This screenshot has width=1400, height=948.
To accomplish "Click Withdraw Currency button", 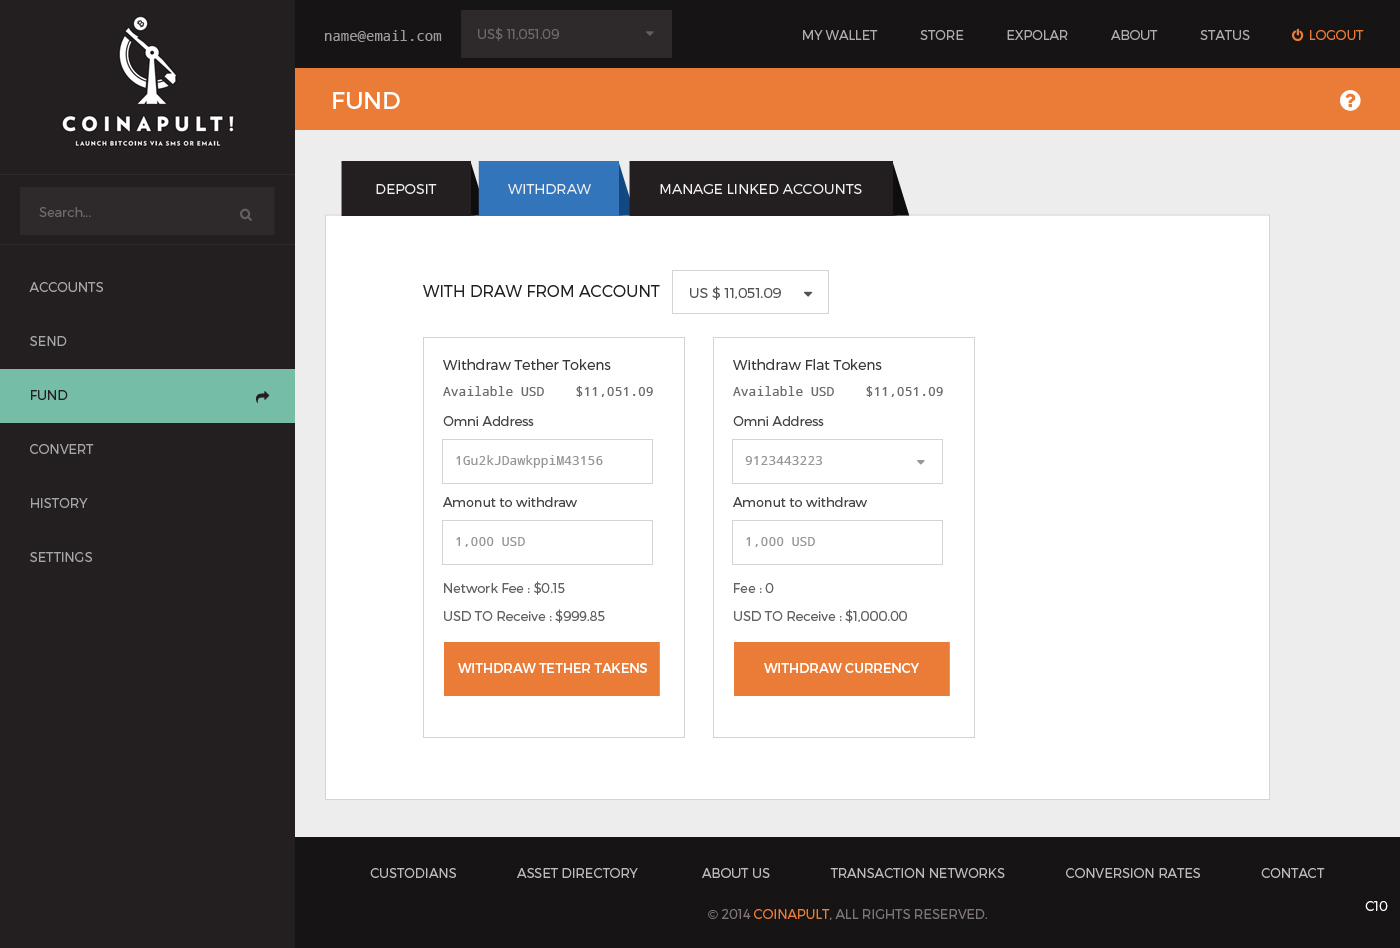I will 842,669.
